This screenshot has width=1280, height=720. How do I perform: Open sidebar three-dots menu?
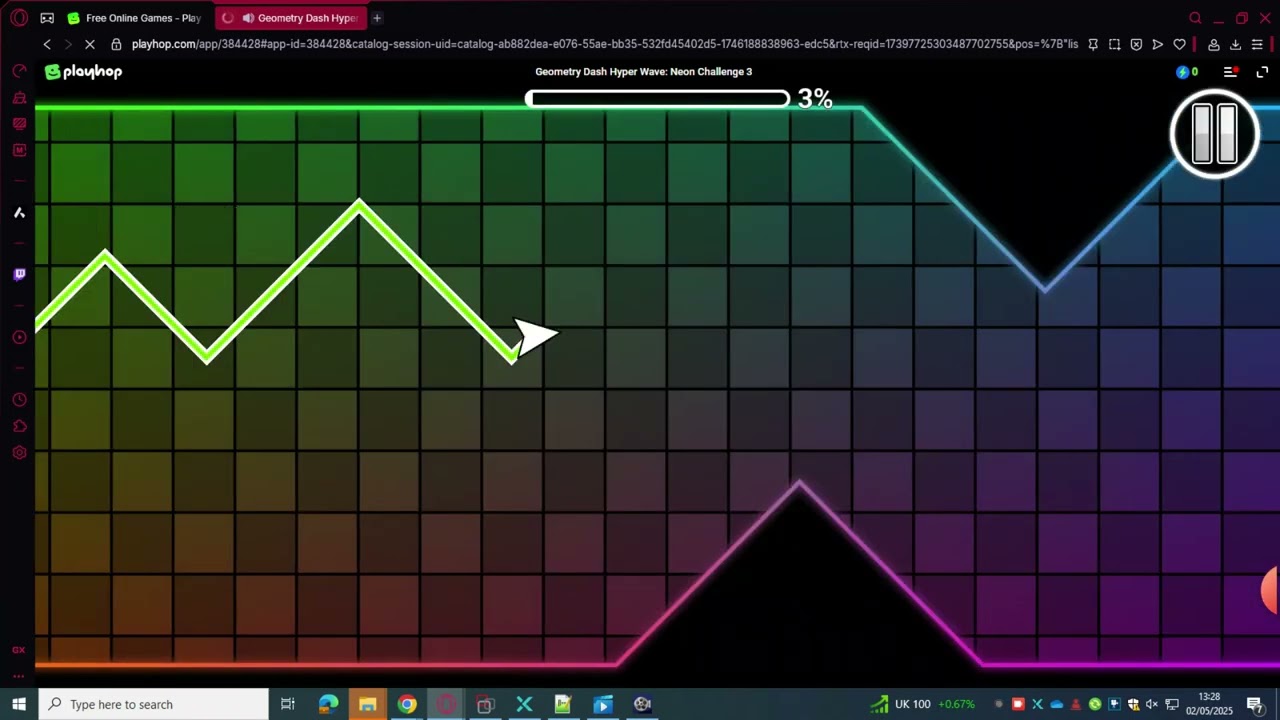(19, 676)
